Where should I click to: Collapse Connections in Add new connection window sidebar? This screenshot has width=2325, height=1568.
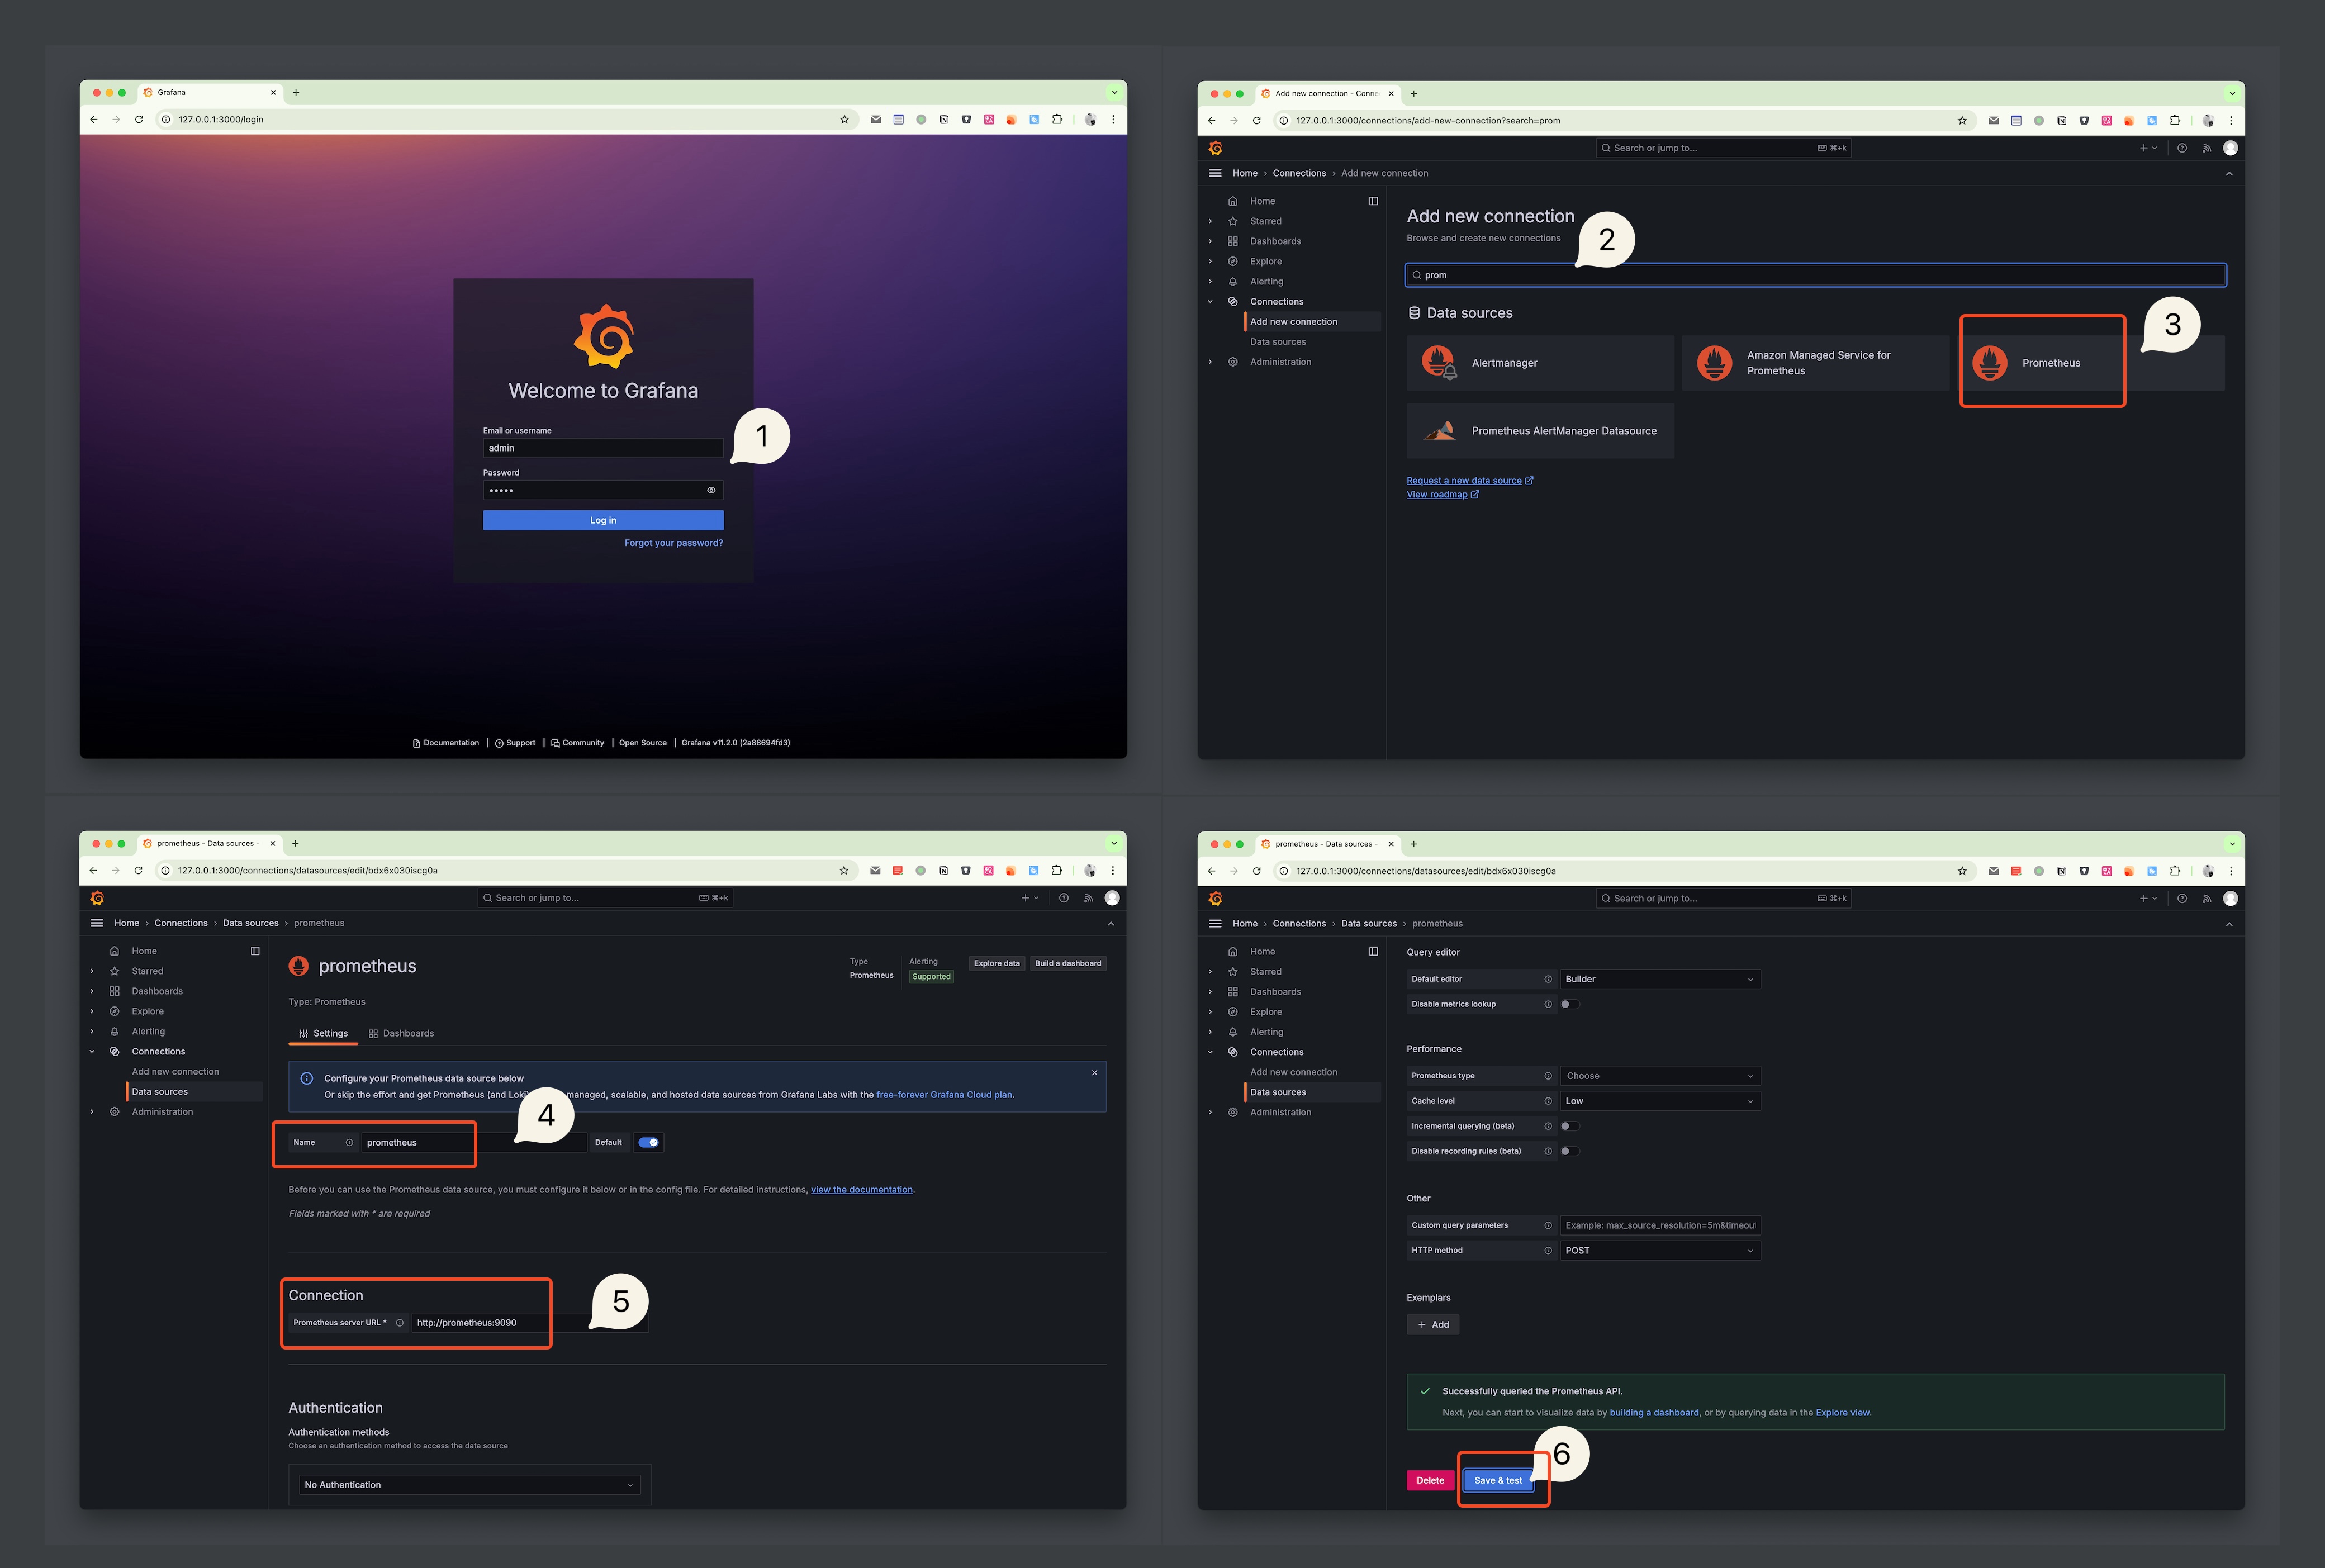tap(1210, 301)
